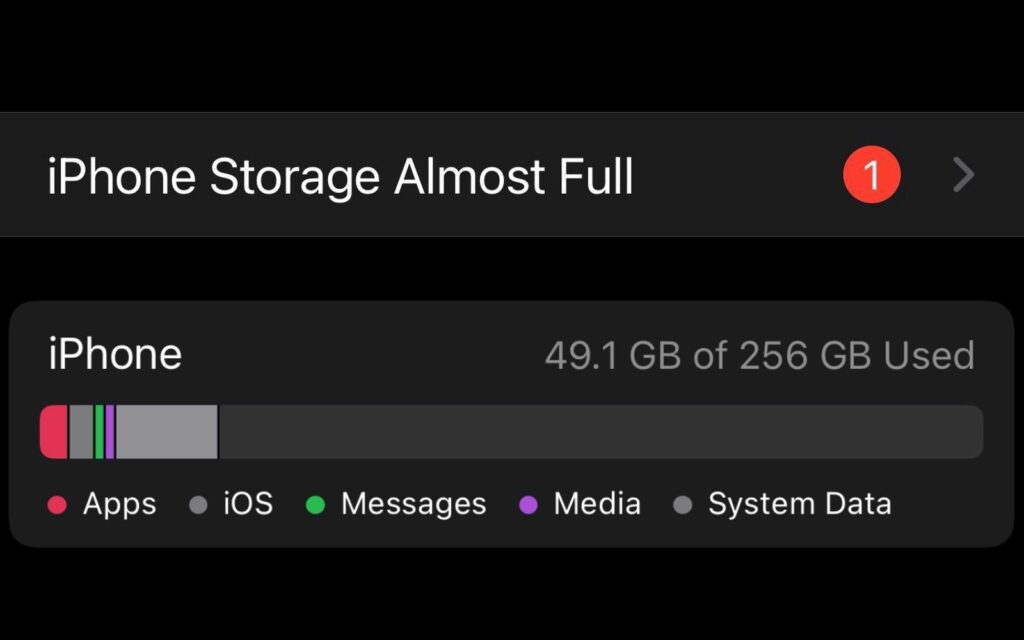
Task: Open the iPhone Storage Almost Full alert
Action: (x=340, y=177)
